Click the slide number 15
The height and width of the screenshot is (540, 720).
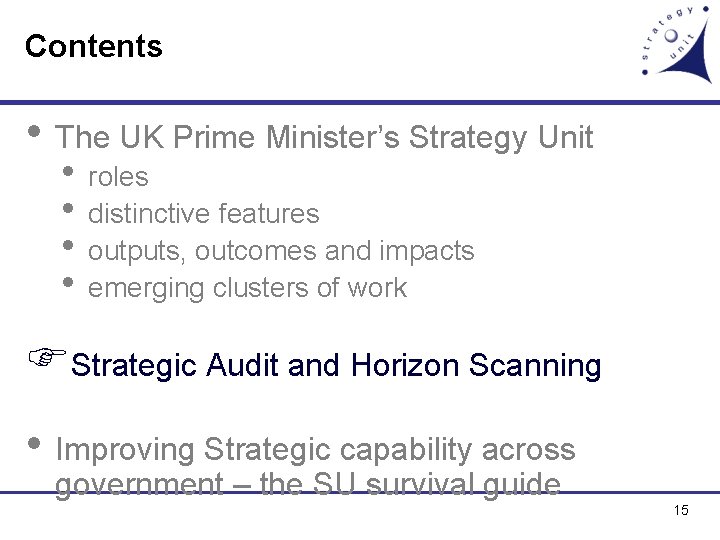[681, 511]
